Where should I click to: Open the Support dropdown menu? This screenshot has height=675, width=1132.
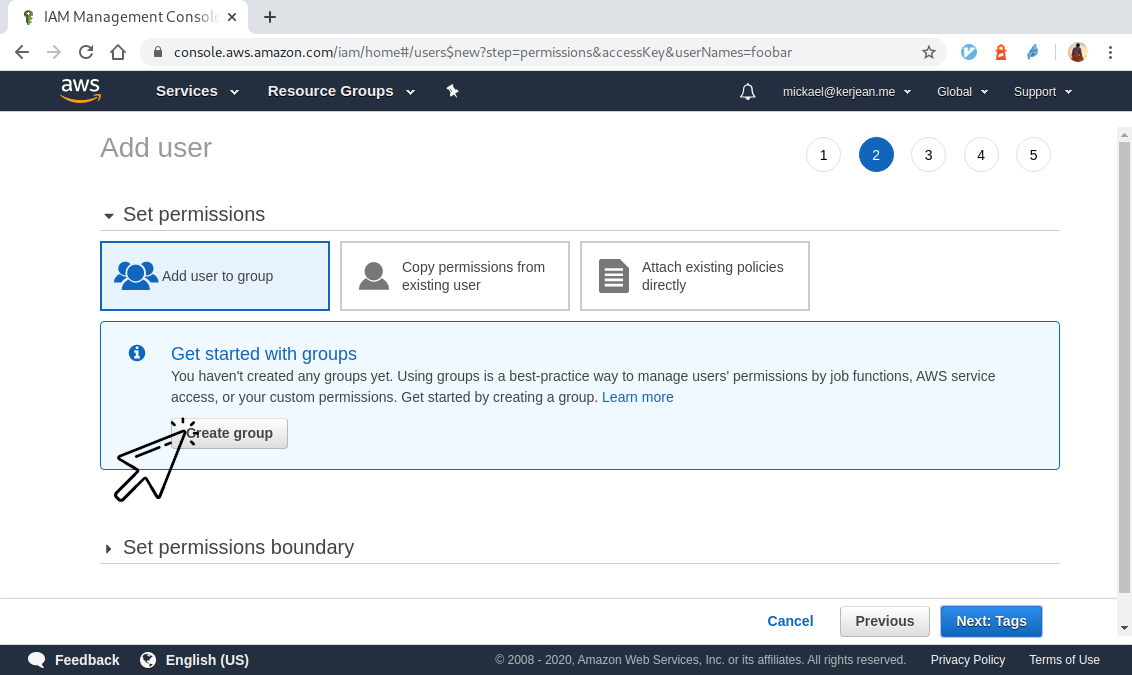click(1043, 92)
